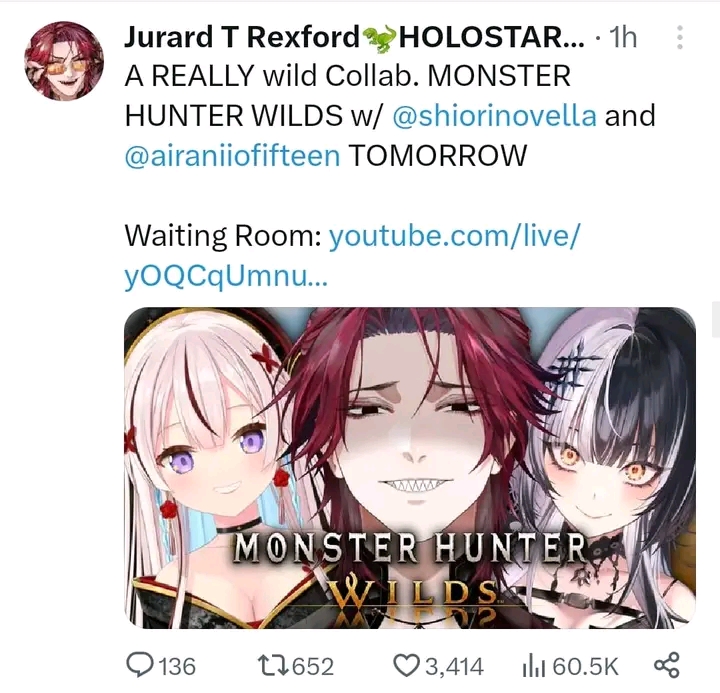Open the 1h timestamp of the post
Image resolution: width=720 pixels, height=693 pixels.
click(x=623, y=37)
